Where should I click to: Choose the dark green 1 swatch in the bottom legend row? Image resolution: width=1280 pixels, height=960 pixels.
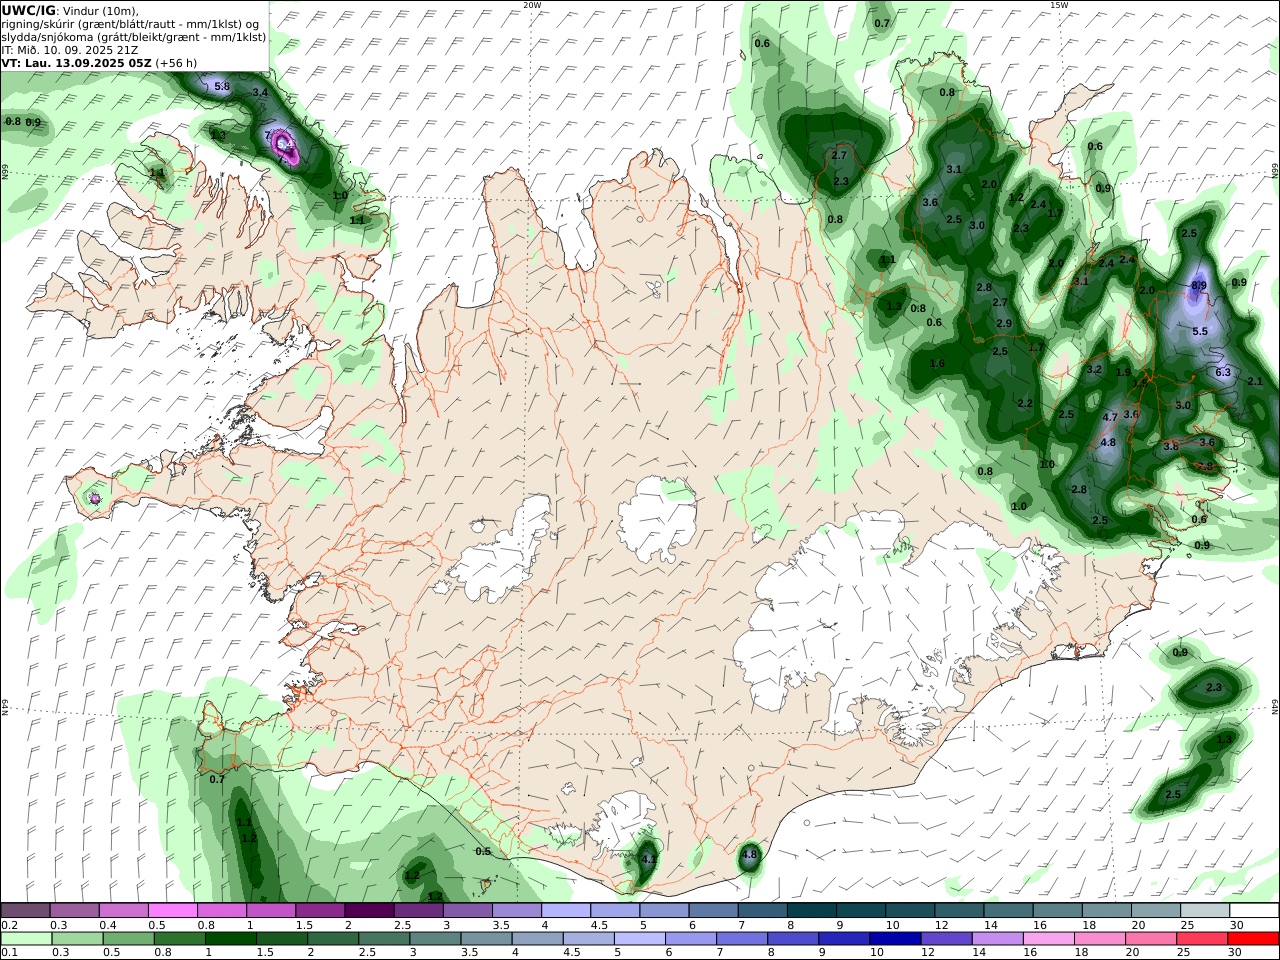point(230,939)
